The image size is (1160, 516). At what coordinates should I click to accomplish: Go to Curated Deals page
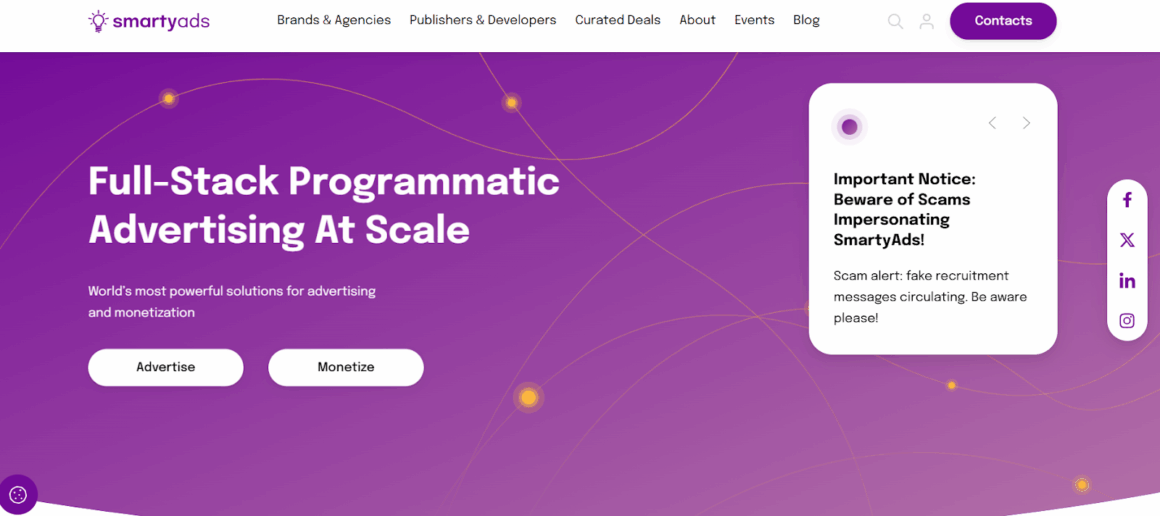click(618, 20)
